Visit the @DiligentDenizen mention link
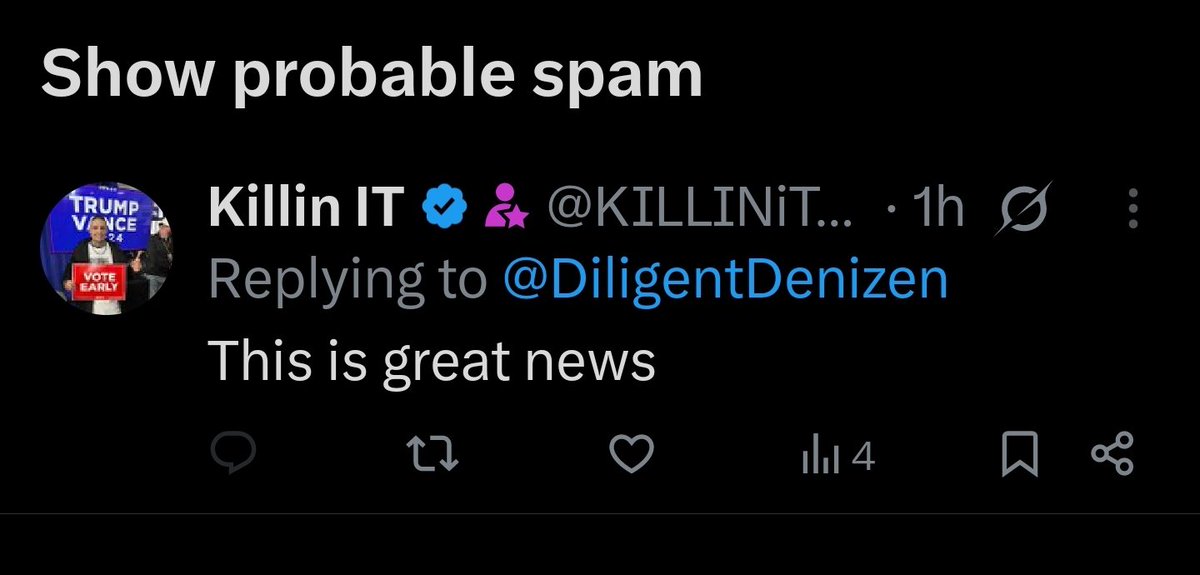The width and height of the screenshot is (1200, 575). pyautogui.click(x=725, y=281)
